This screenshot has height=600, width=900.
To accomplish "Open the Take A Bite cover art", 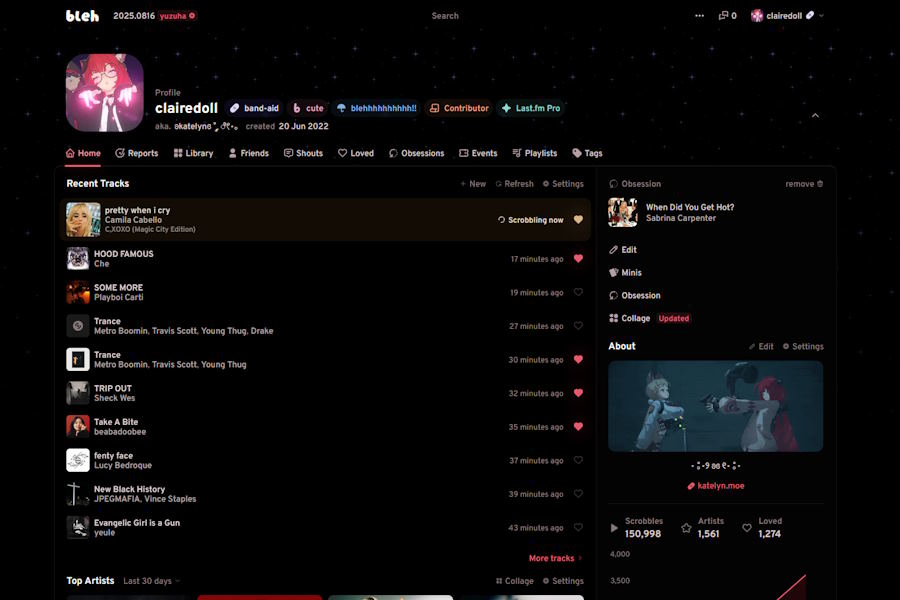I will (77, 427).
